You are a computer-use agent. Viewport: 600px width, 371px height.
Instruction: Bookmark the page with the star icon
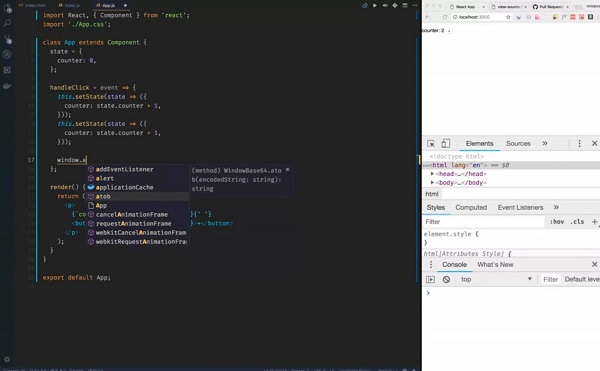pyautogui.click(x=508, y=17)
